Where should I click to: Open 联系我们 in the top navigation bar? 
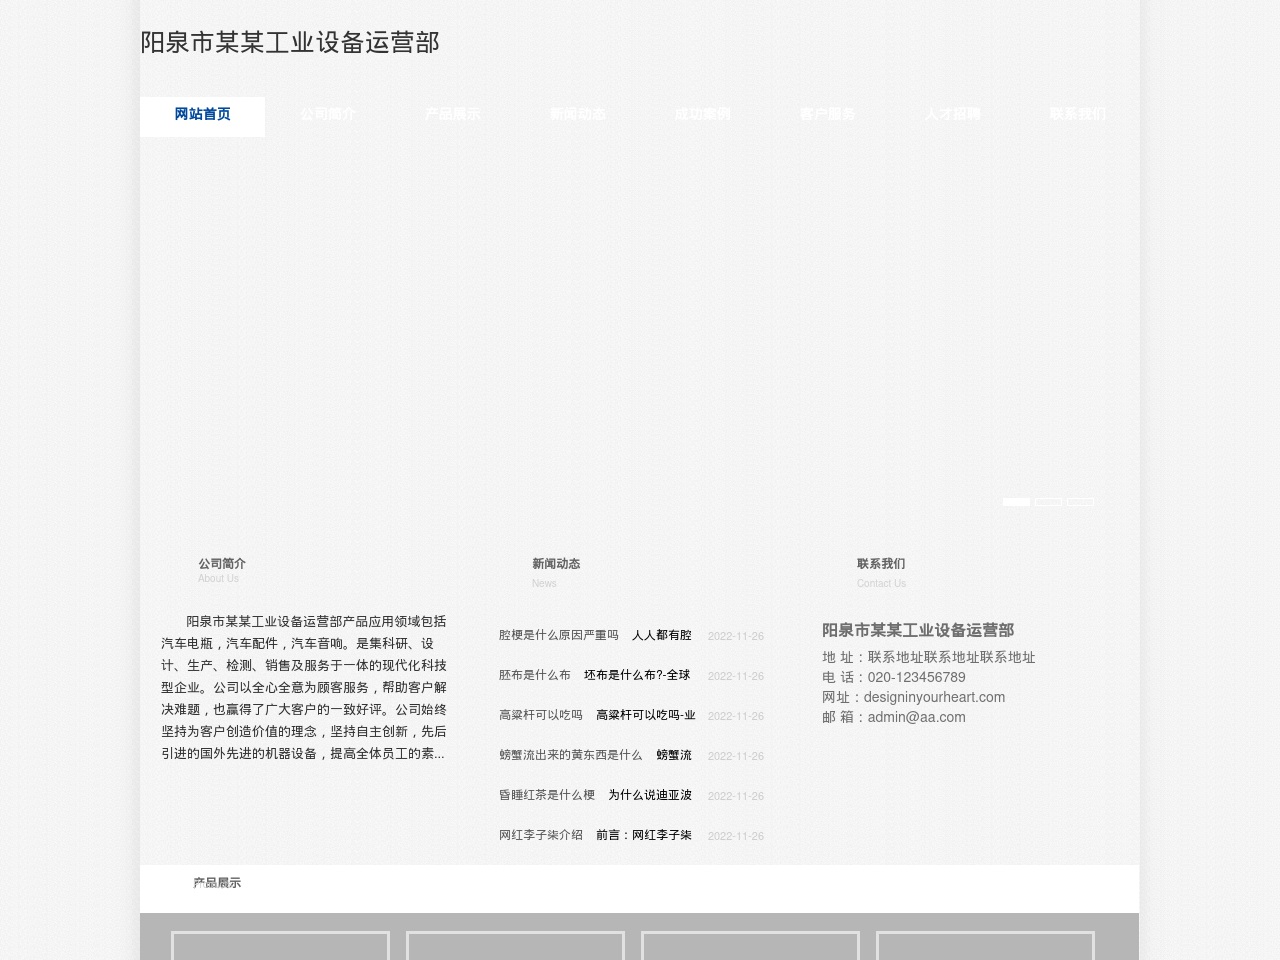1077,115
